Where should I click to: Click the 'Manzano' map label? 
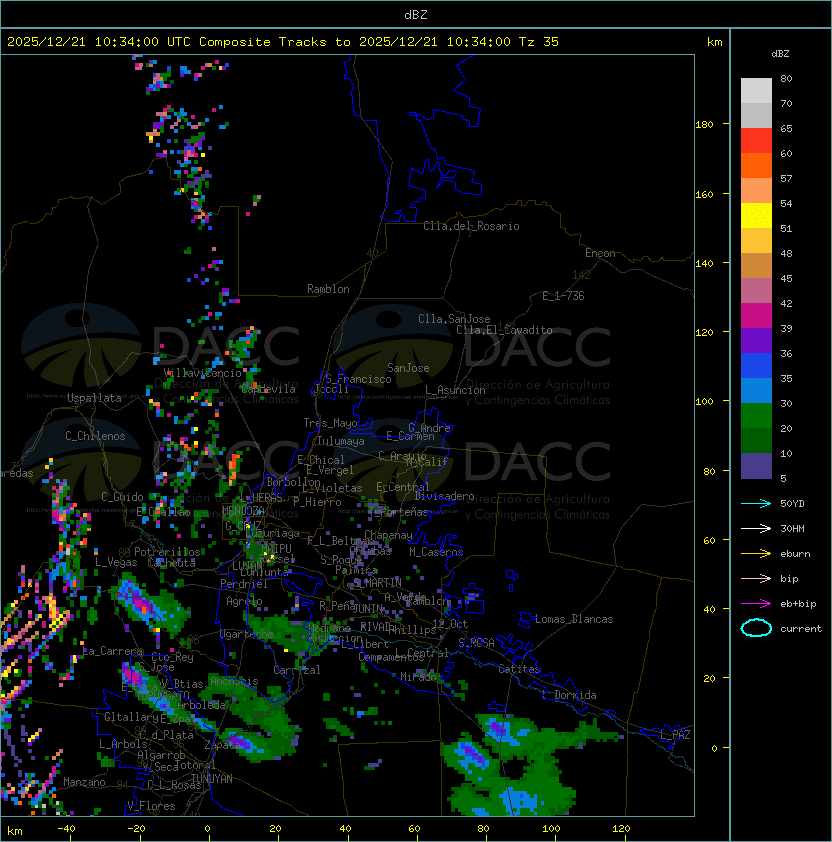point(84,782)
